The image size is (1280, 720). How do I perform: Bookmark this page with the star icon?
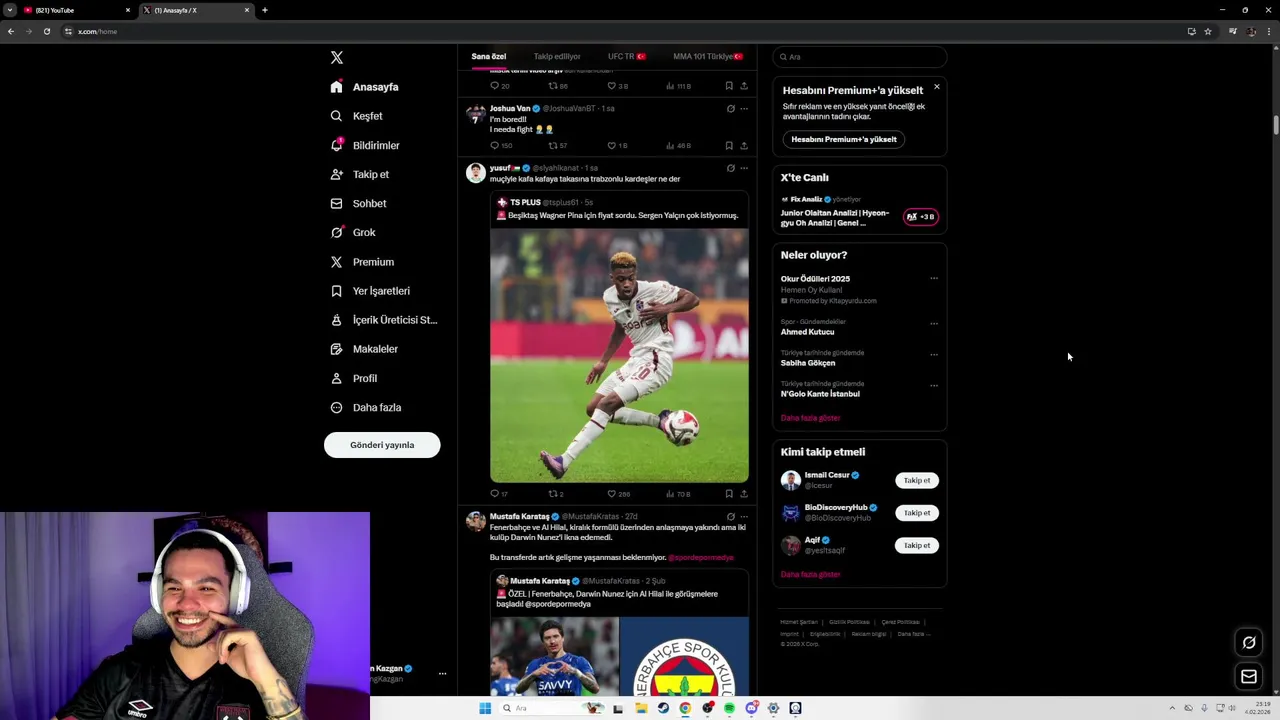point(1208,31)
